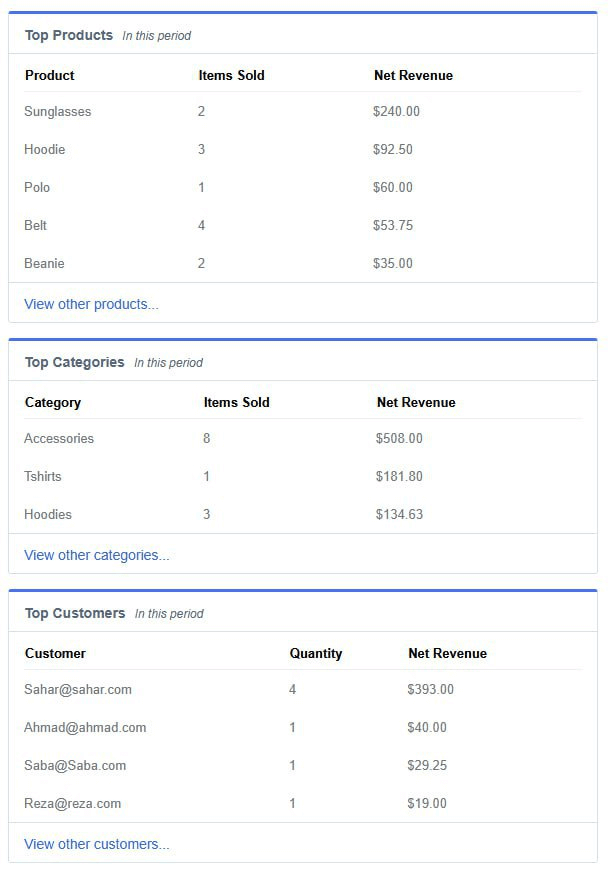Open the View other products link
The image size is (614, 880).
pyautogui.click(x=91, y=304)
